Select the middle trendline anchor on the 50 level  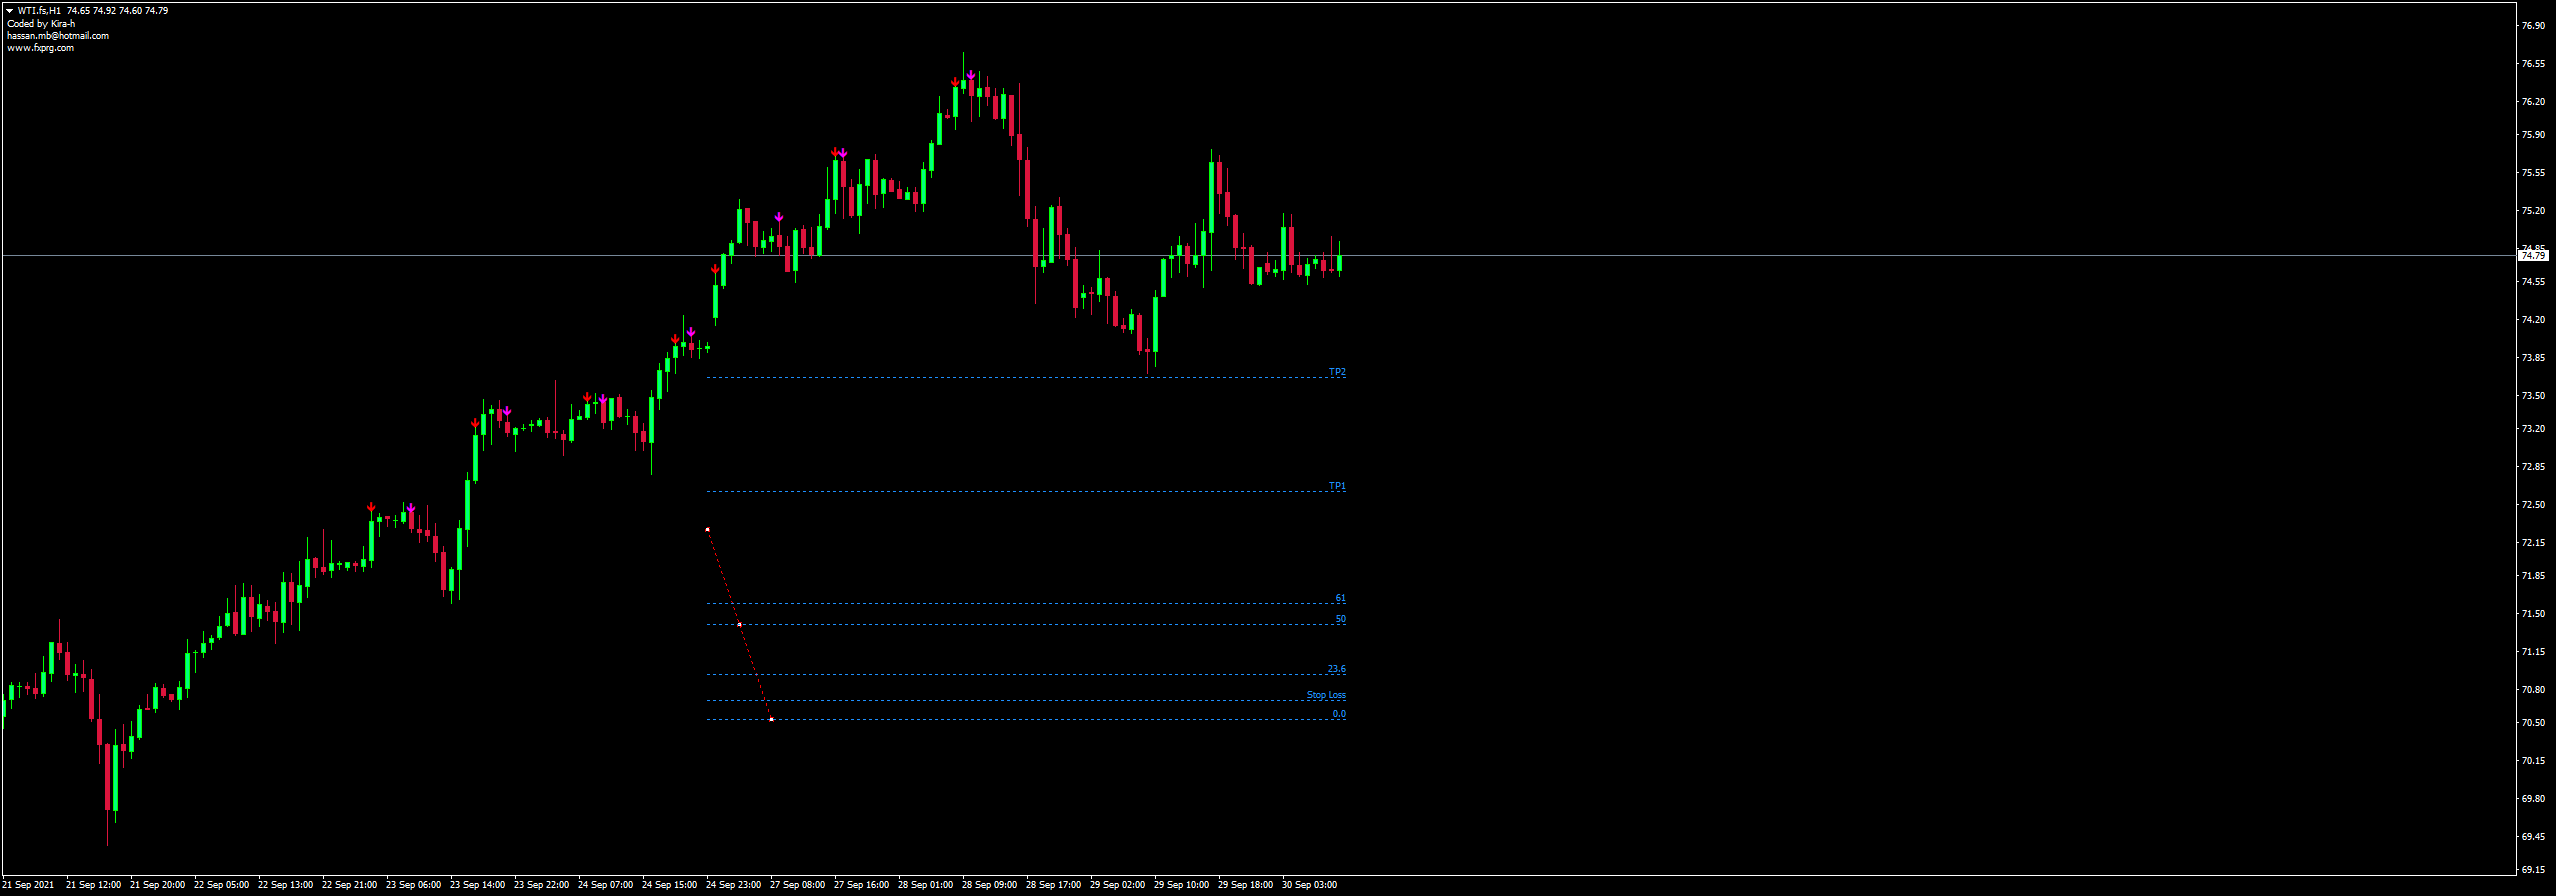(x=739, y=624)
